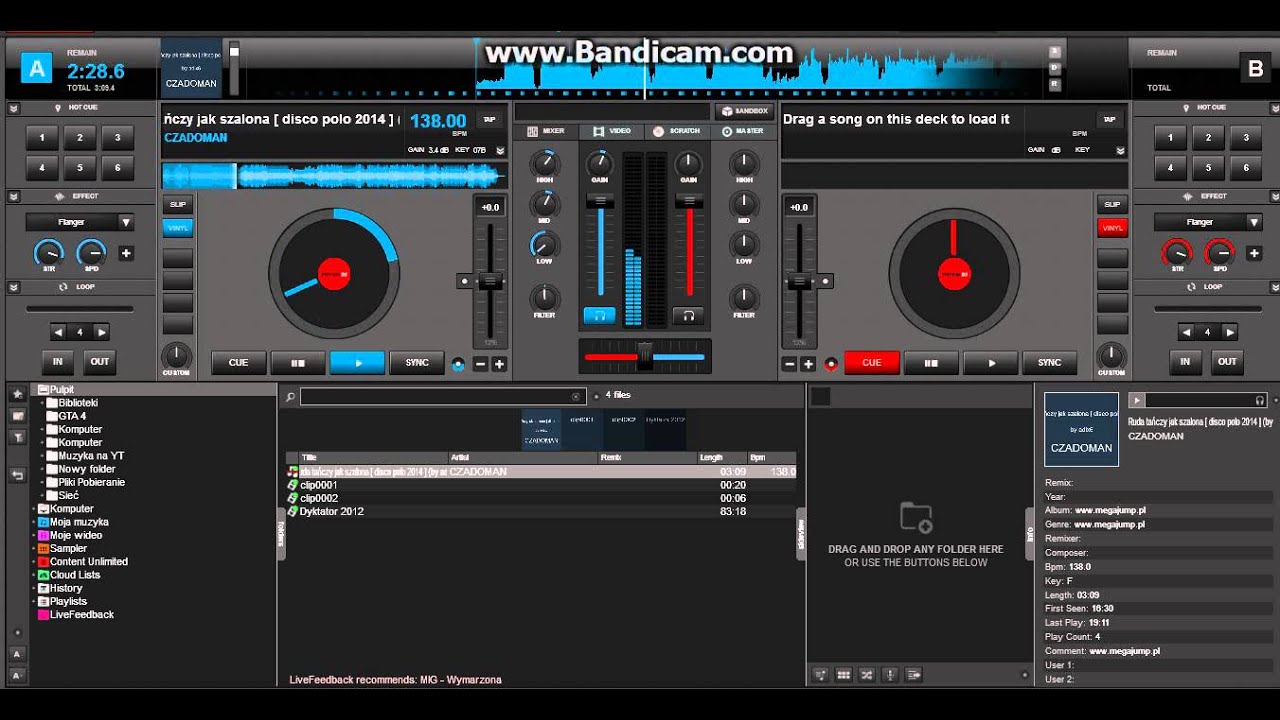1280x720 pixels.
Task: Click deck B pitch slider handle
Action: 799,282
